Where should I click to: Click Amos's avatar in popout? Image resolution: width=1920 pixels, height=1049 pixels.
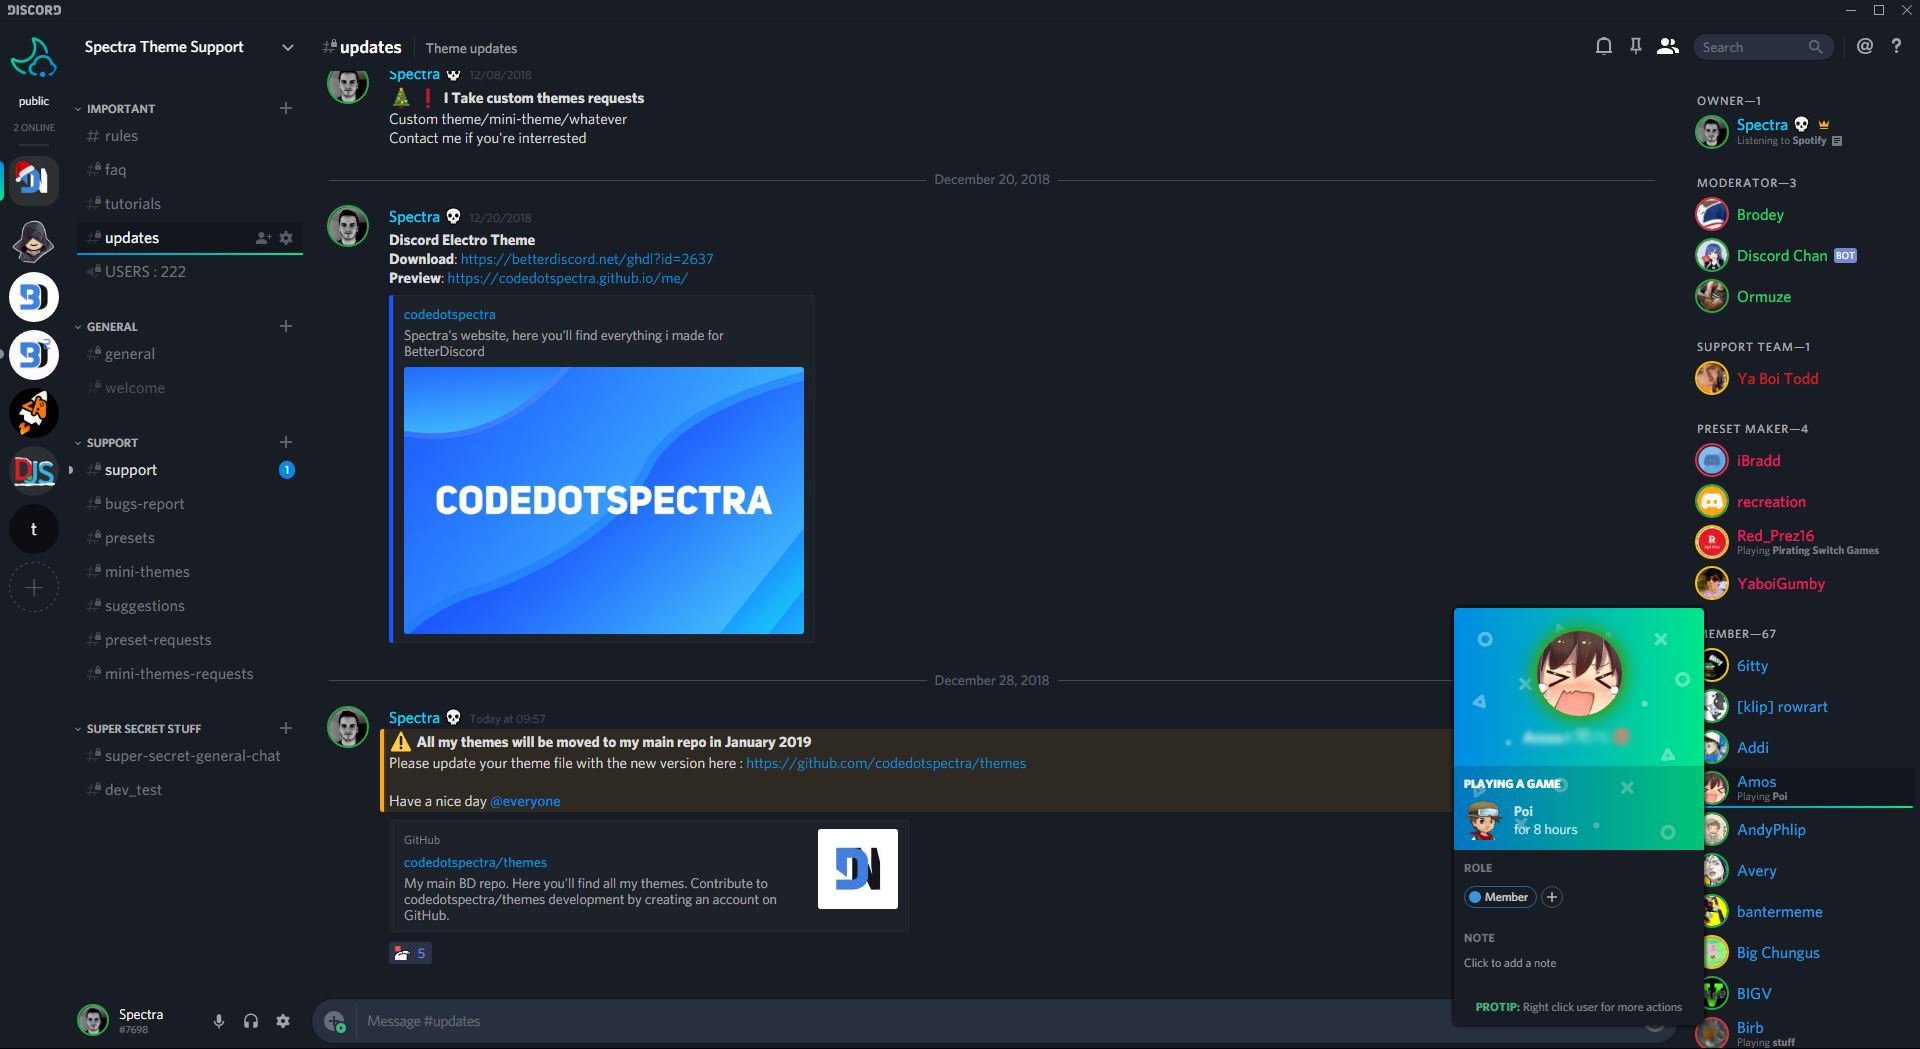click(x=1579, y=673)
